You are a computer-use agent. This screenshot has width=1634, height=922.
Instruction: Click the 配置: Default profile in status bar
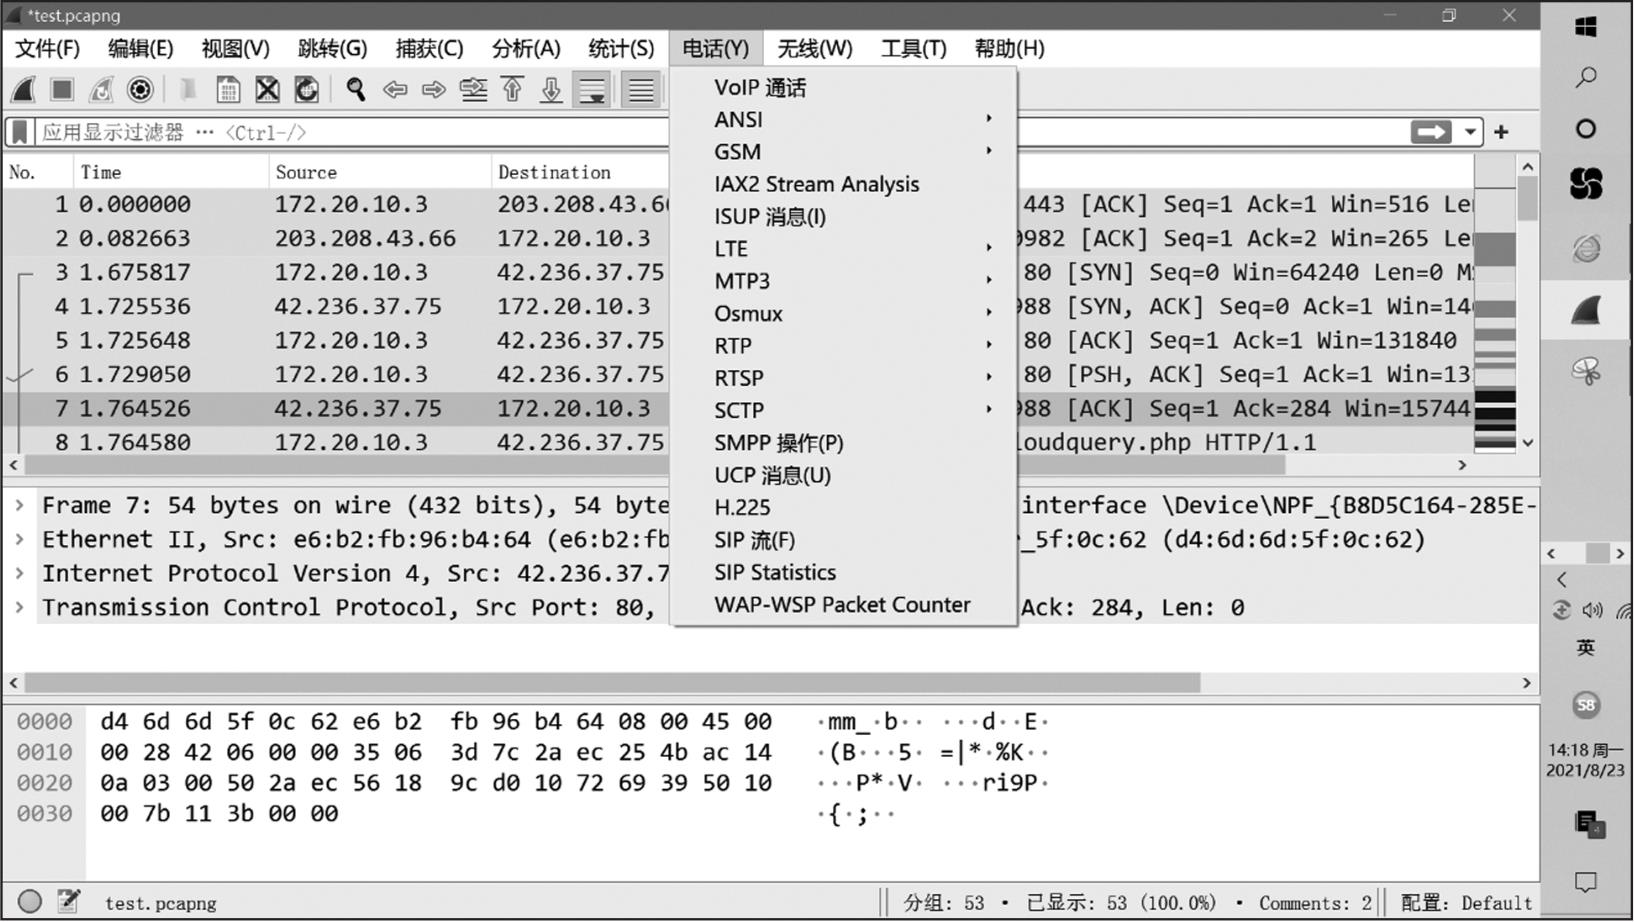coord(1466,903)
